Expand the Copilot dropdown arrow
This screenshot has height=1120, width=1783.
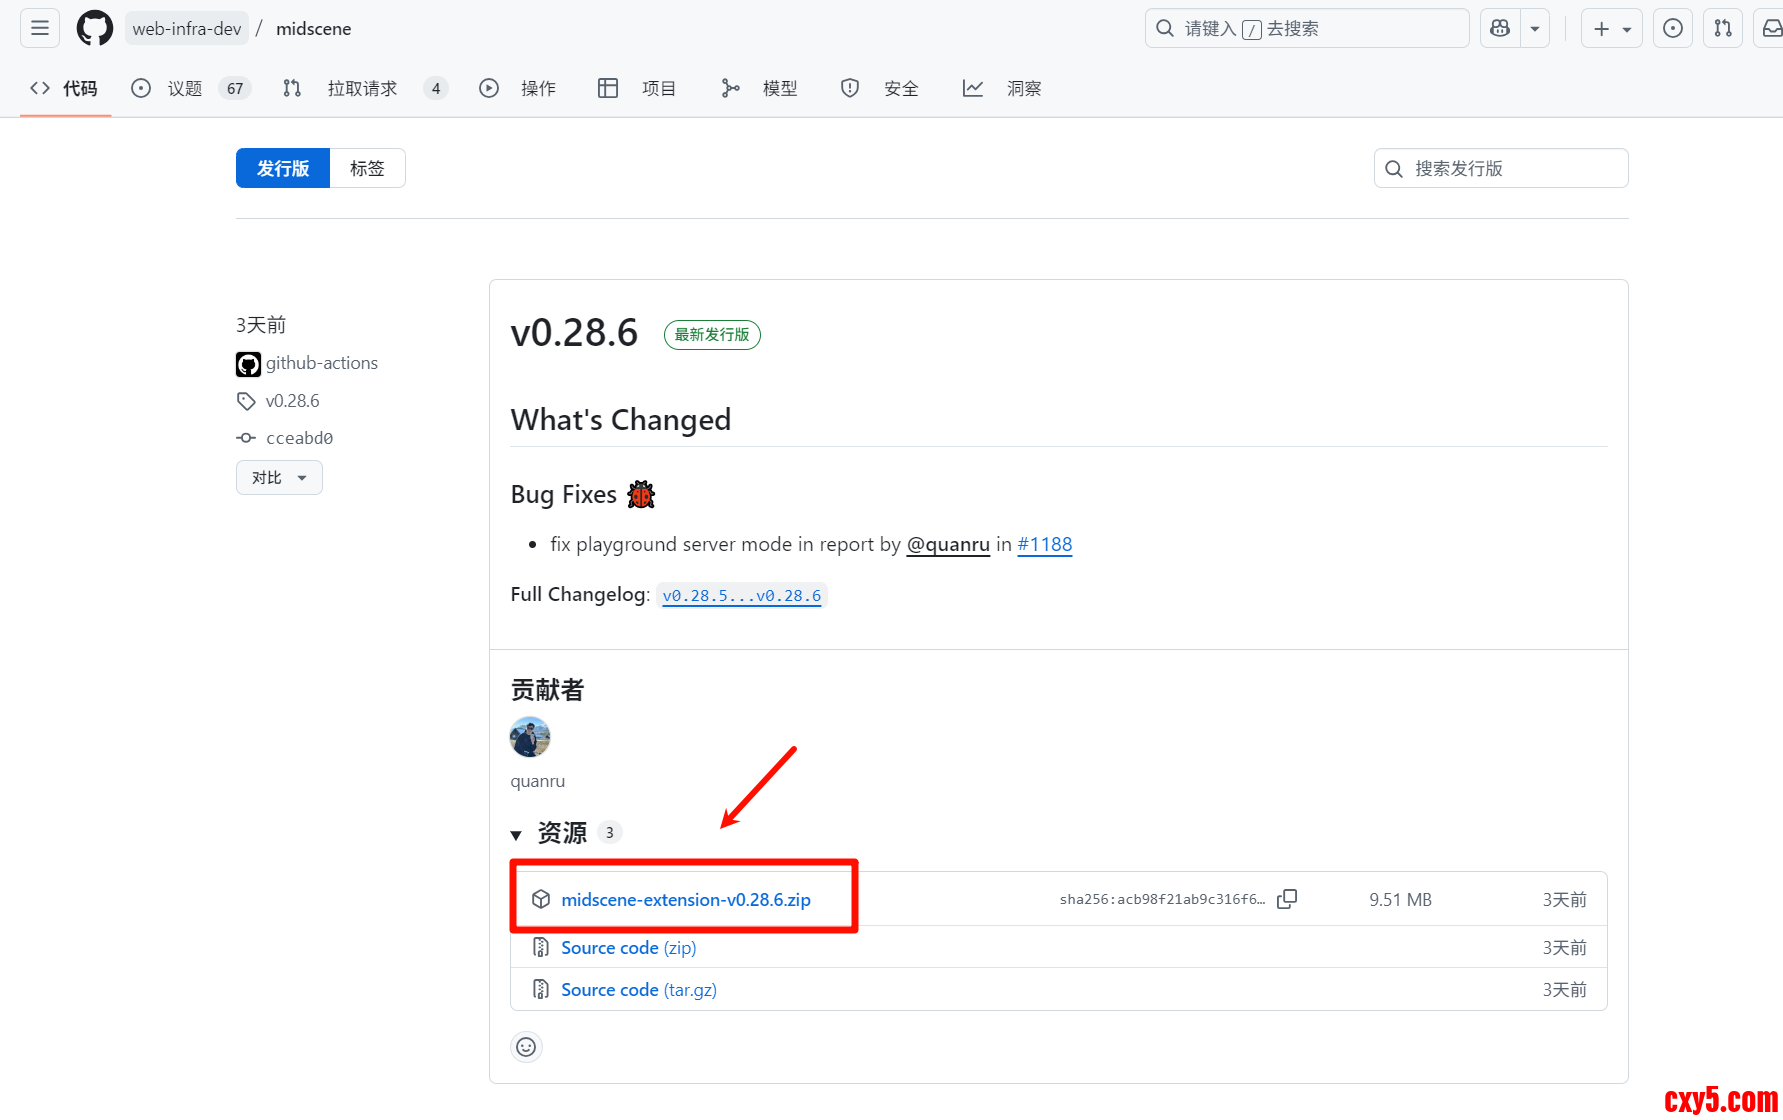(1535, 28)
